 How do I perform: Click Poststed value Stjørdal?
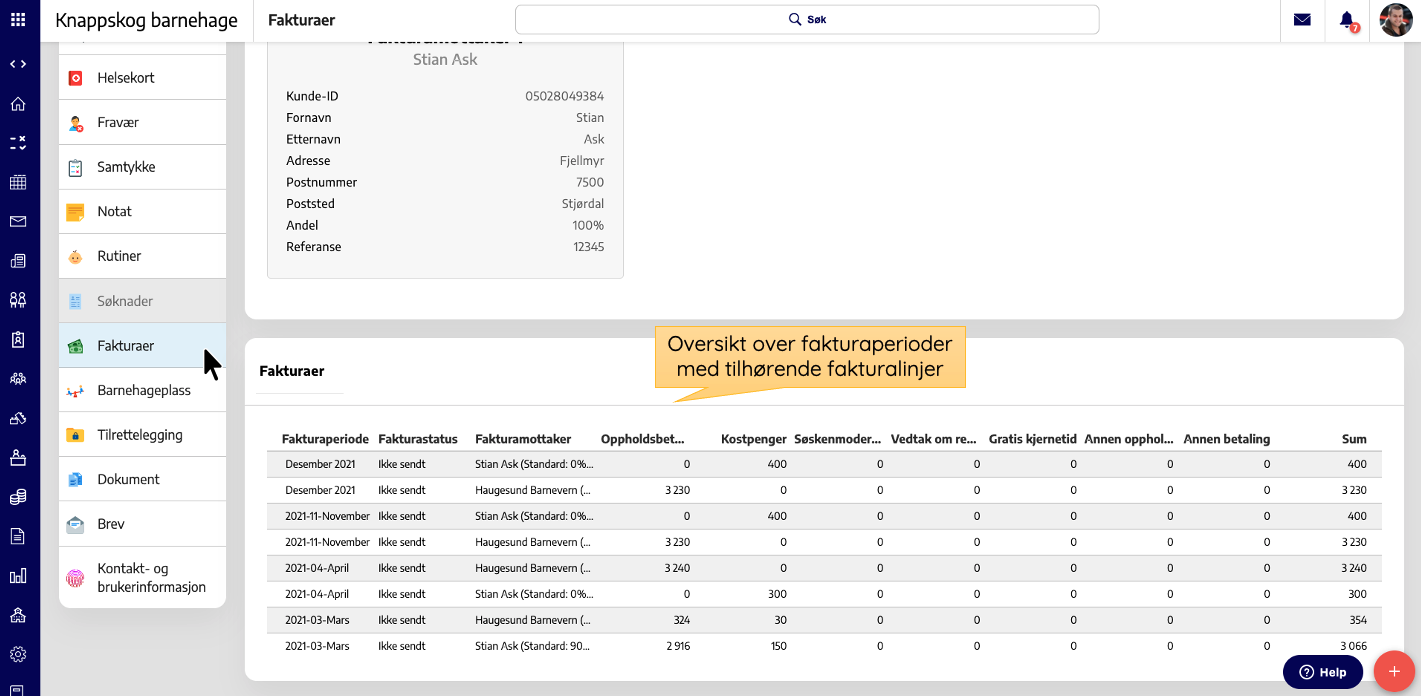pos(582,204)
